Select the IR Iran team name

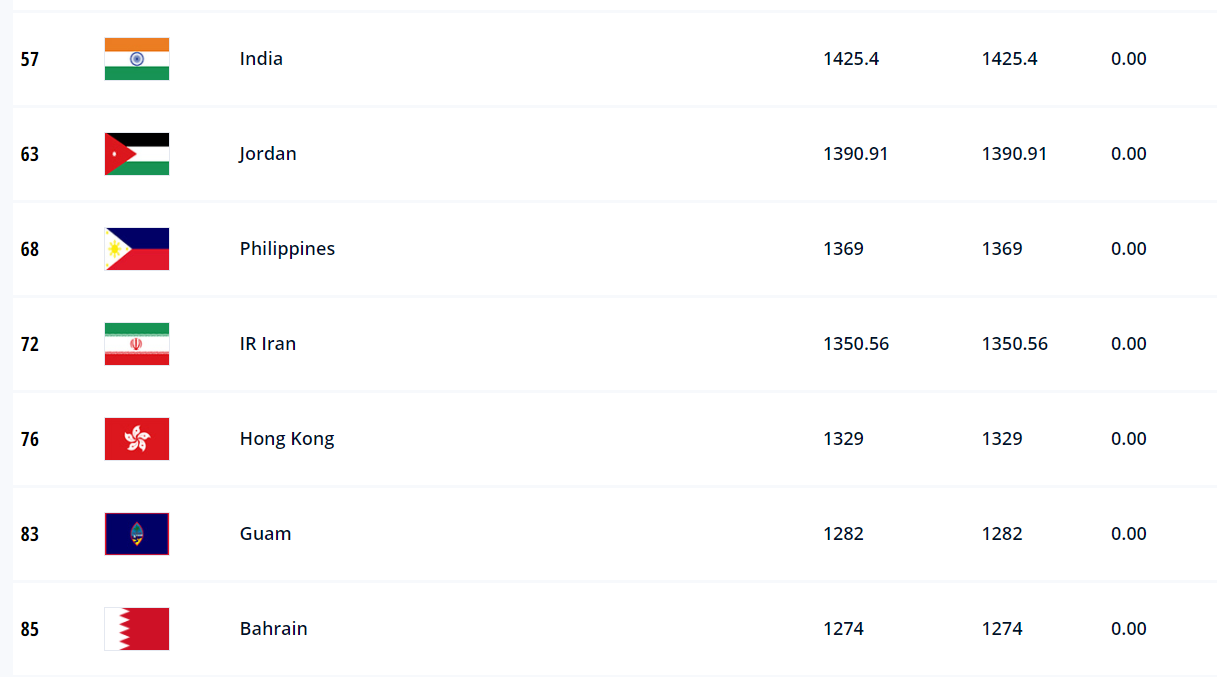(268, 344)
